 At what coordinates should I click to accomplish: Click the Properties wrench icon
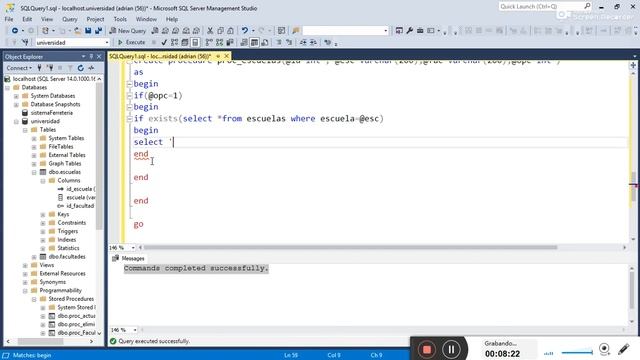[409, 31]
